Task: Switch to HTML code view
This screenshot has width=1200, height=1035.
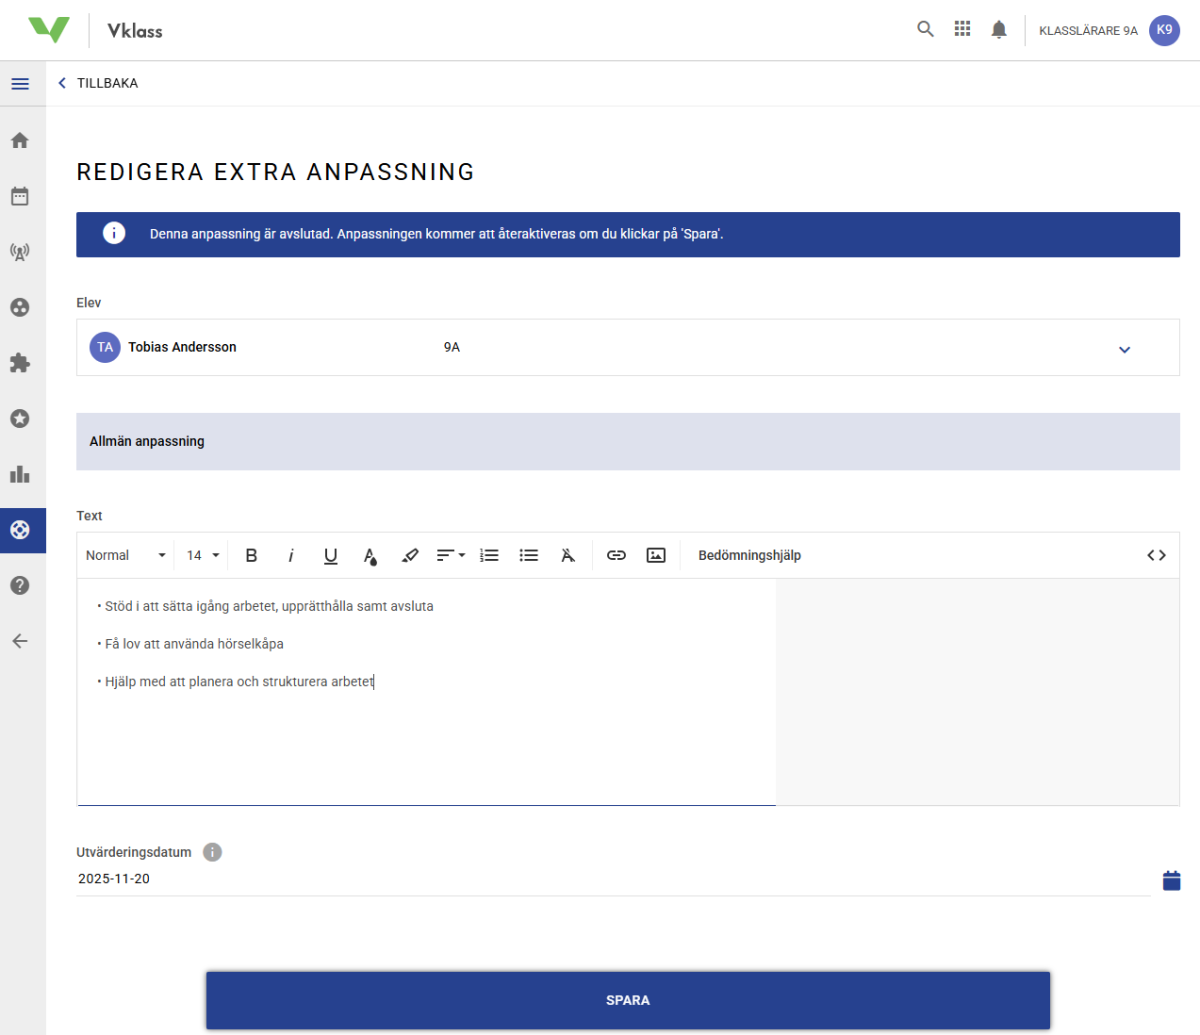Action: (1156, 555)
